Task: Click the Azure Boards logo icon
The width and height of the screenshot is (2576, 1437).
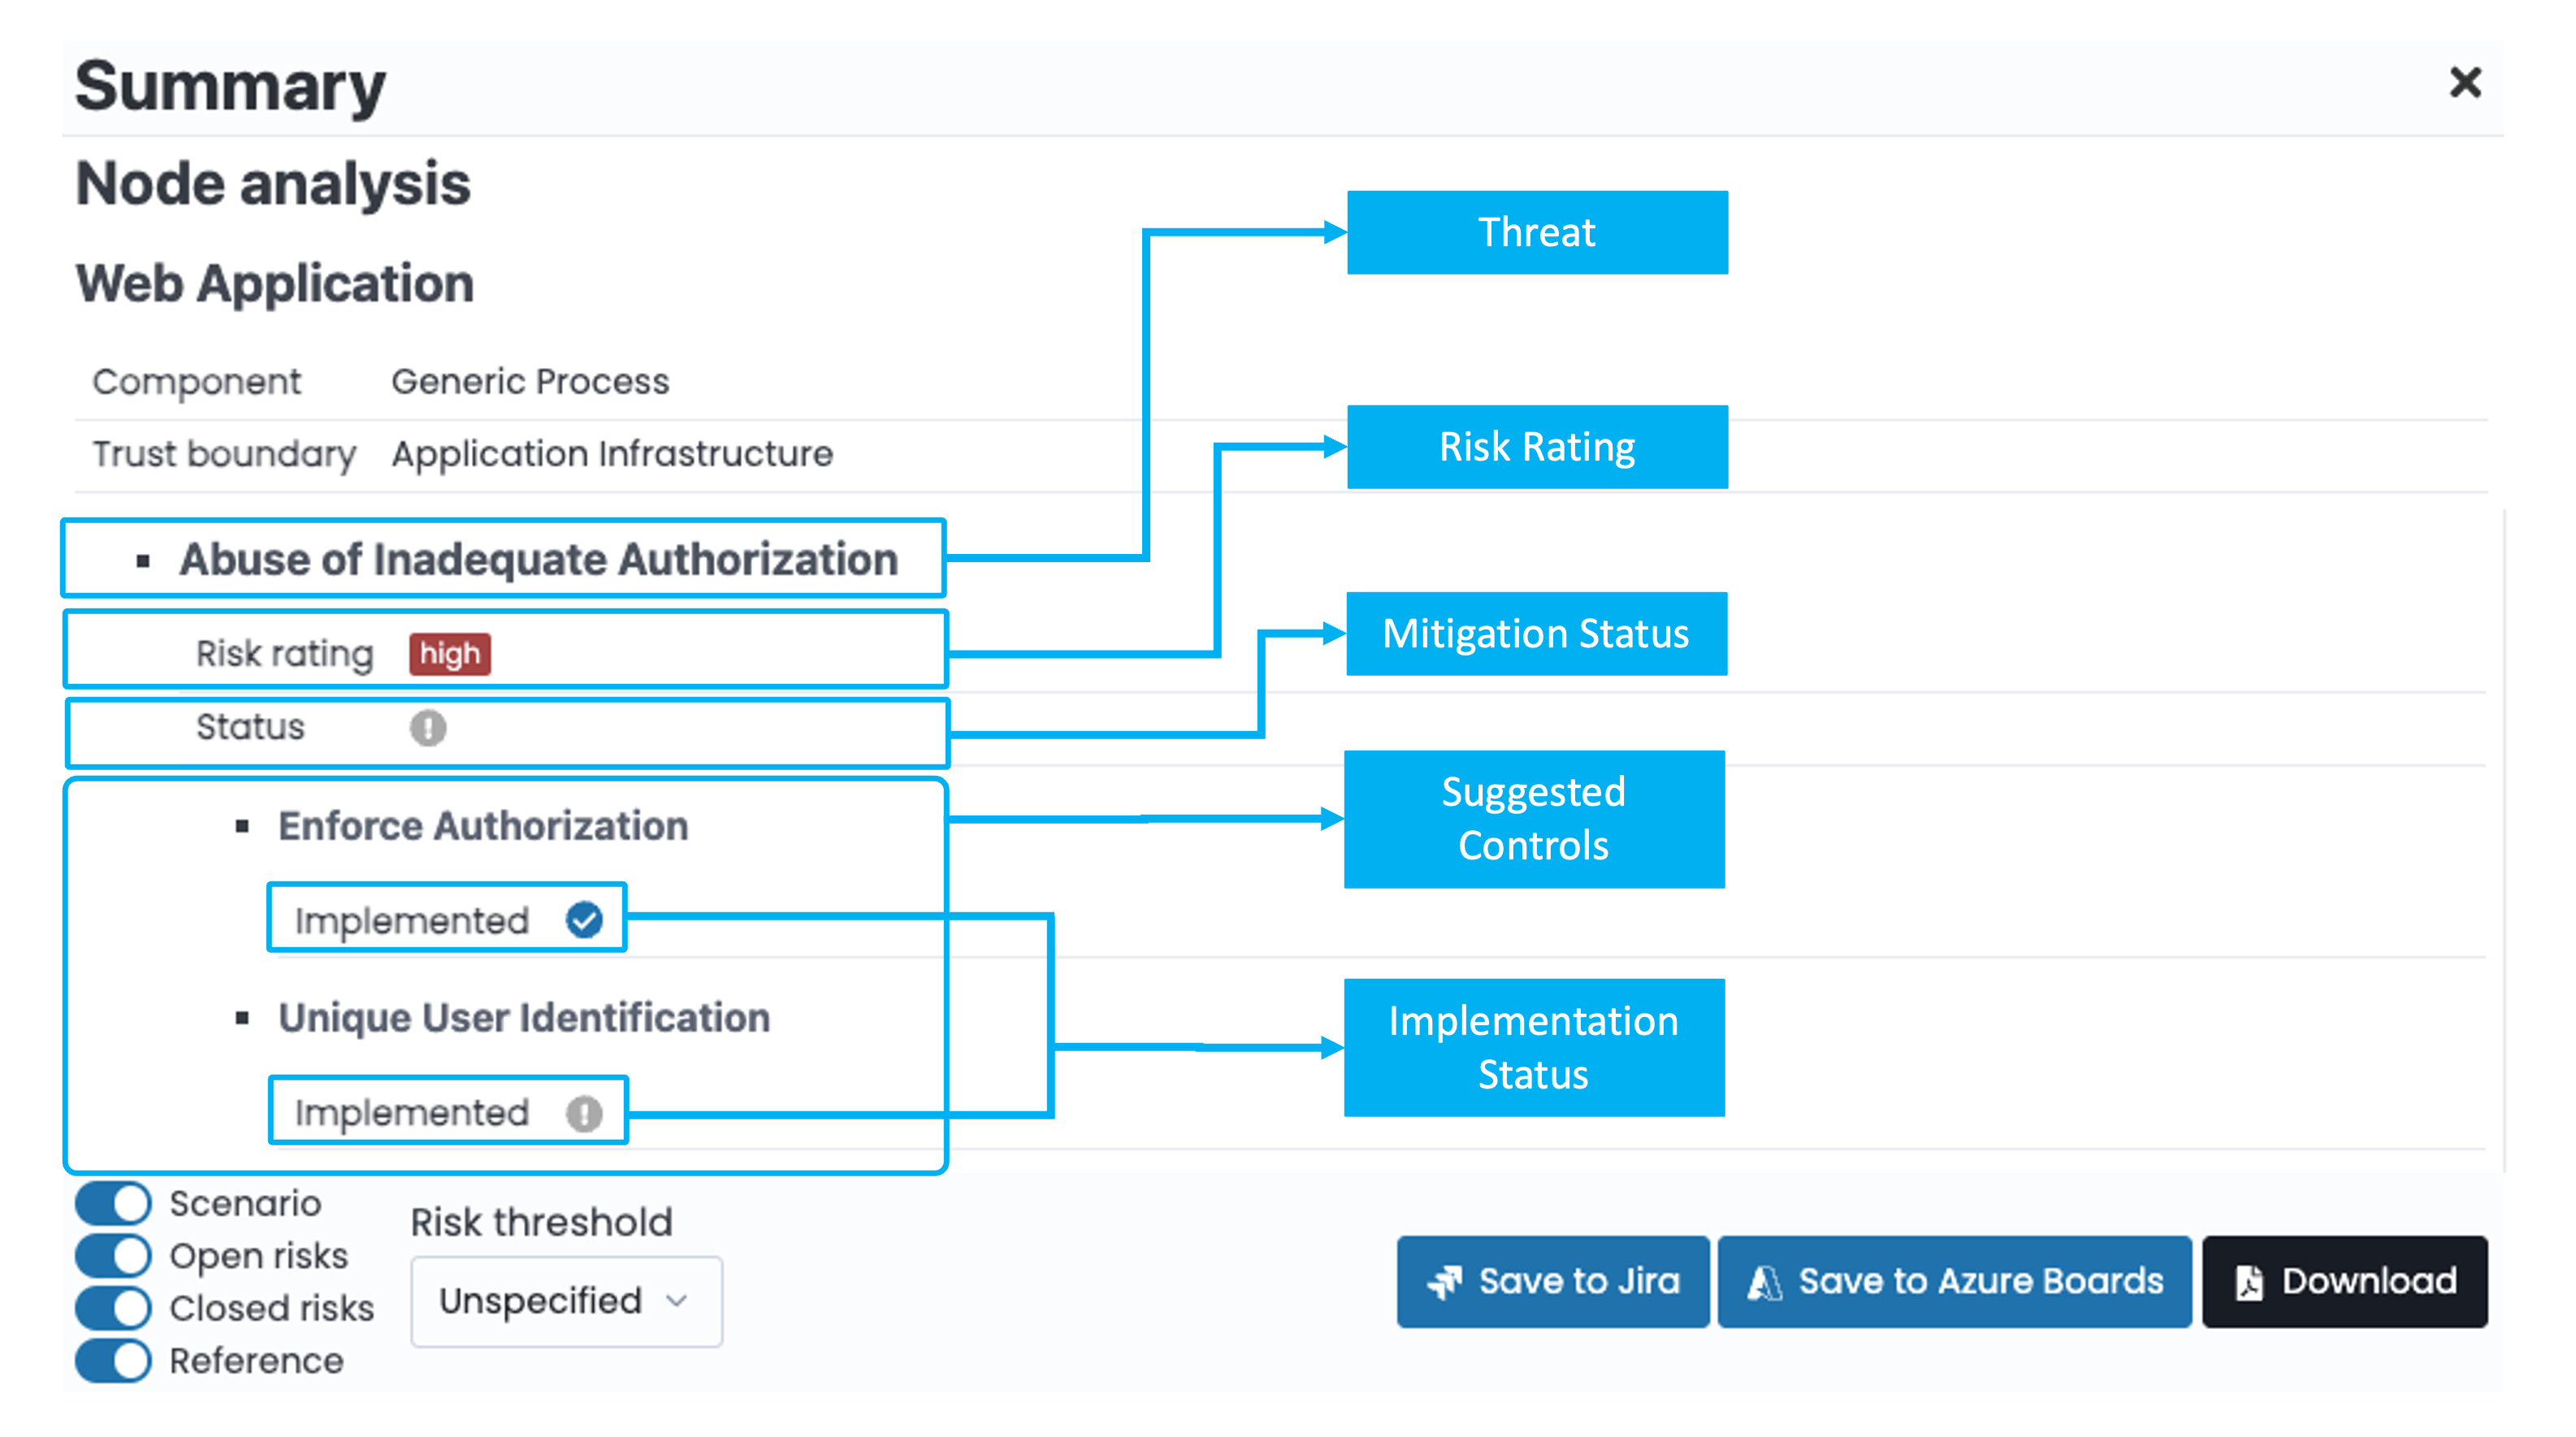Action: pos(1764,1282)
